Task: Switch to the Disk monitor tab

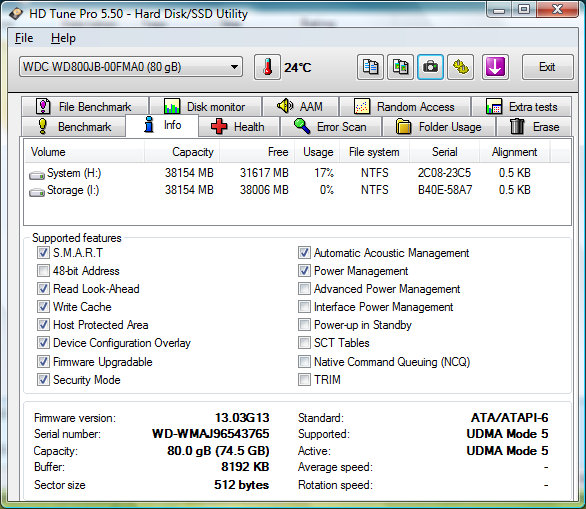Action: click(x=206, y=107)
